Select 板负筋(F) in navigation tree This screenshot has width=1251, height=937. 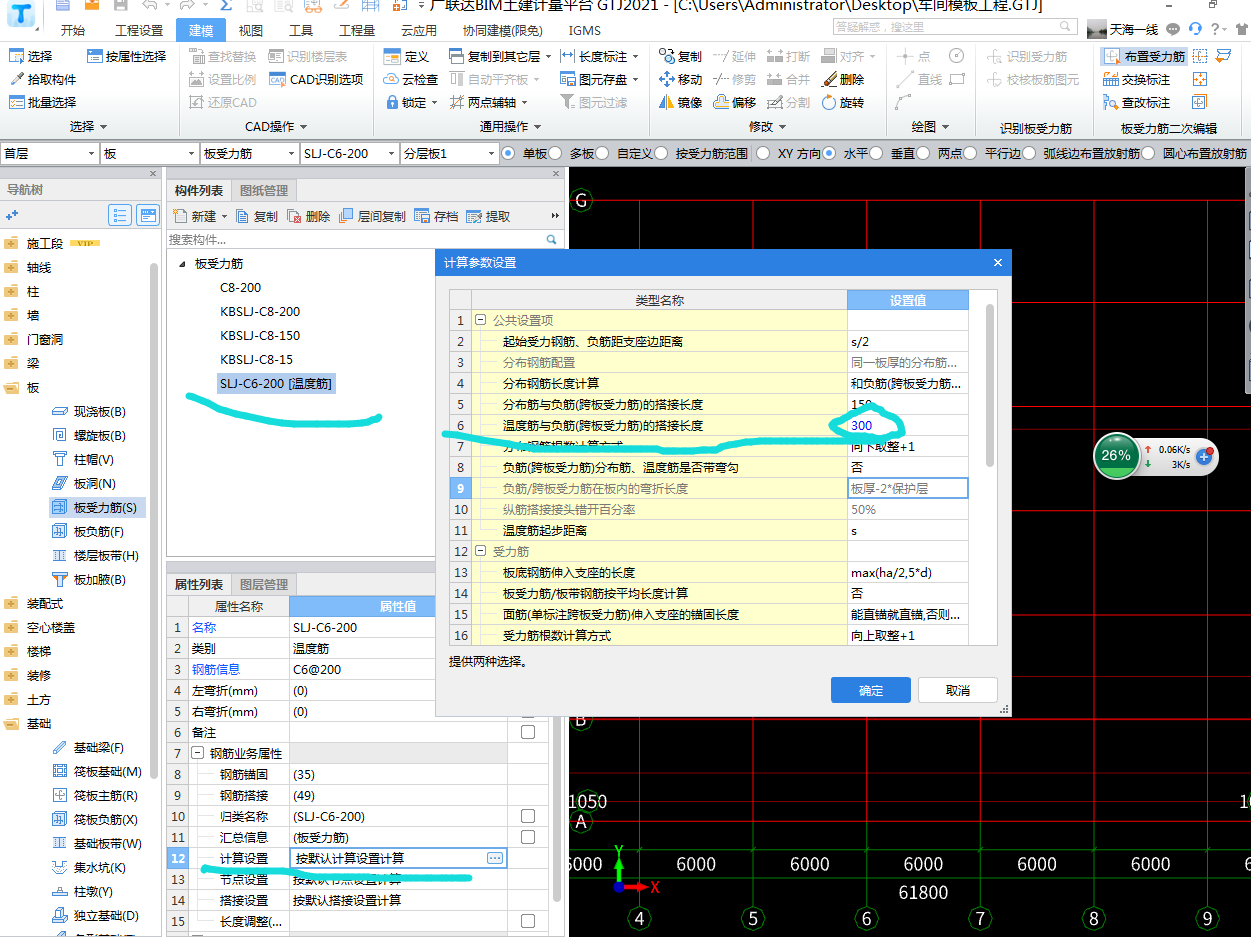(88, 532)
